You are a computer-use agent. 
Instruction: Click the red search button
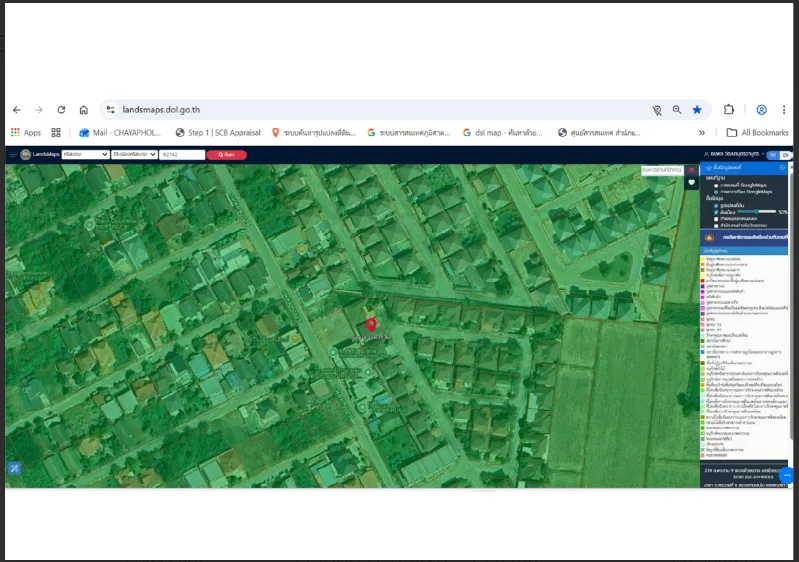coord(227,154)
